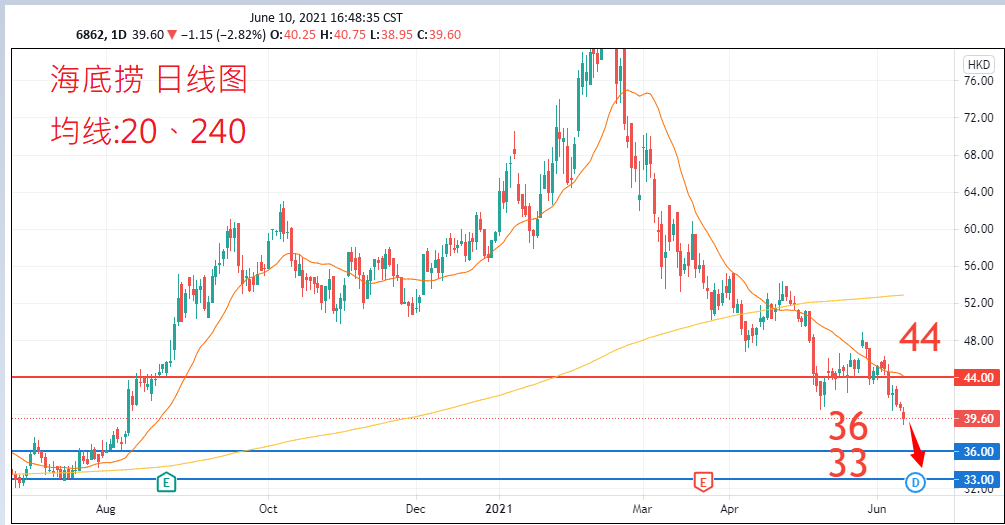Click the 72.00 price axis value
The image size is (1005, 525).
point(979,118)
